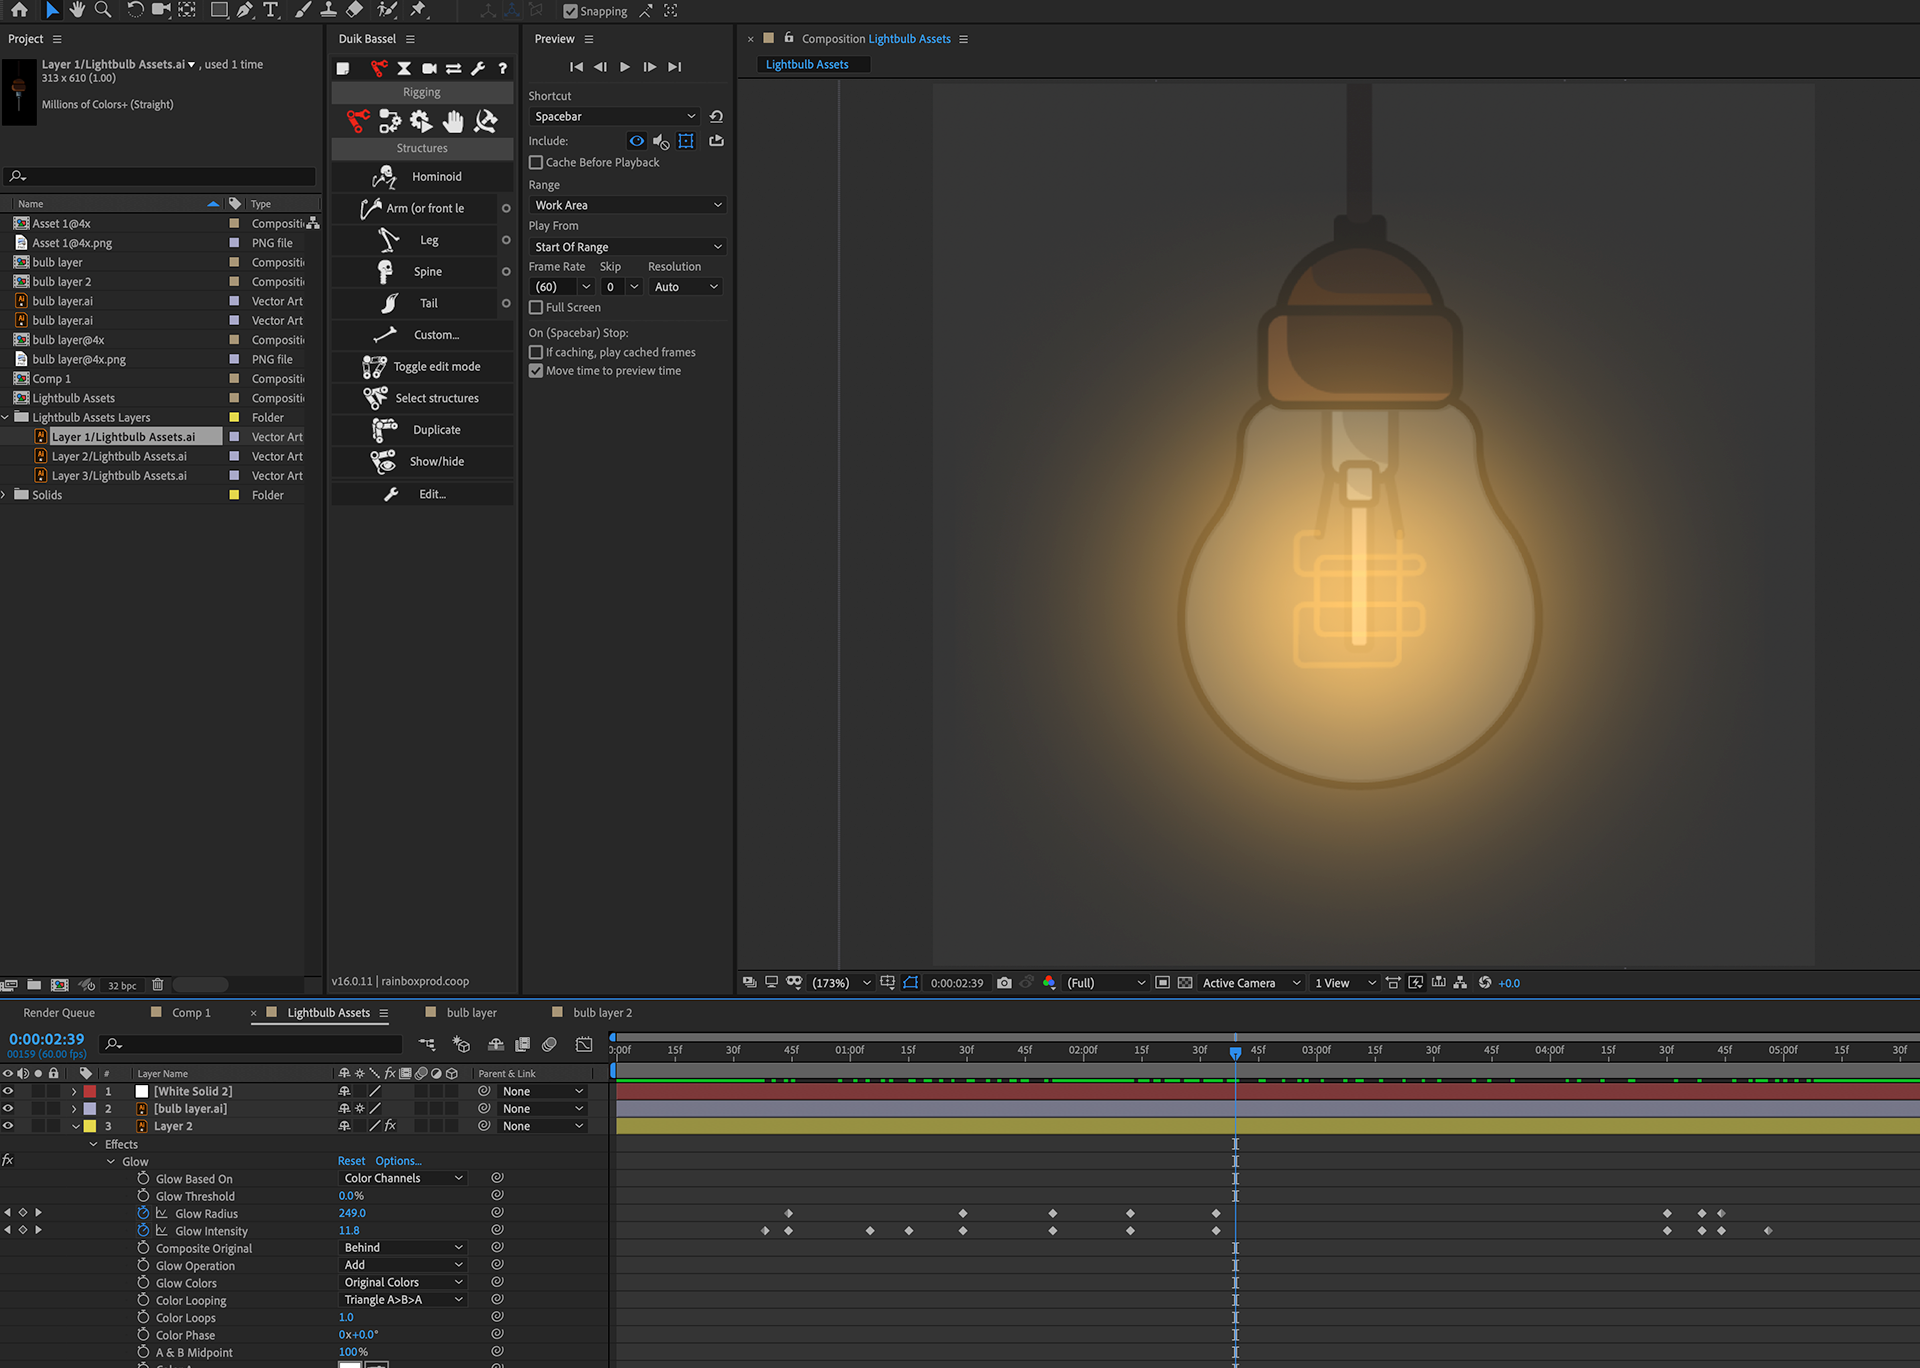The image size is (1920, 1368).
Task: Click the Duik help question mark
Action: (503, 69)
